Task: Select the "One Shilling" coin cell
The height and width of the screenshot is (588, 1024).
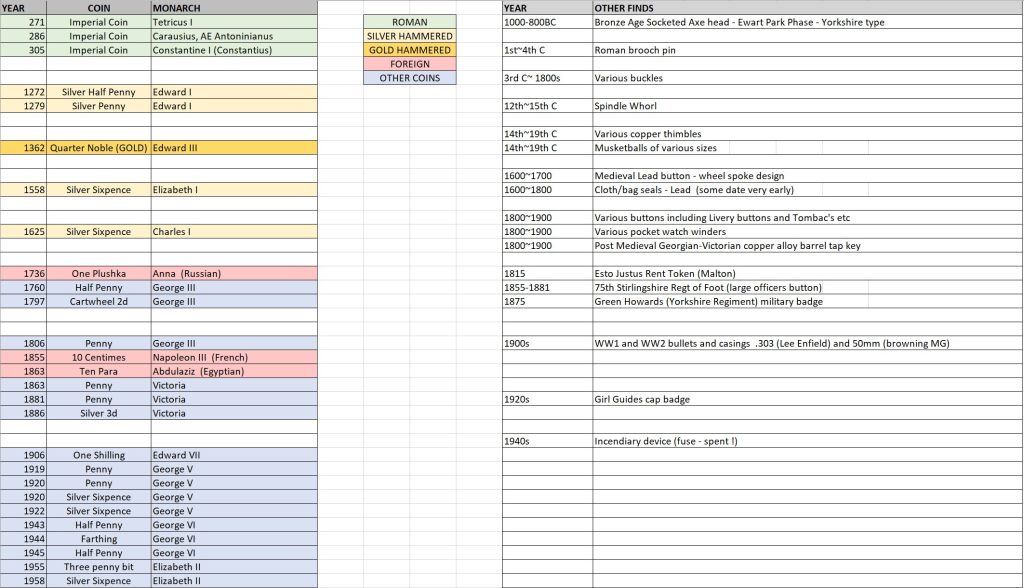Action: pos(99,455)
